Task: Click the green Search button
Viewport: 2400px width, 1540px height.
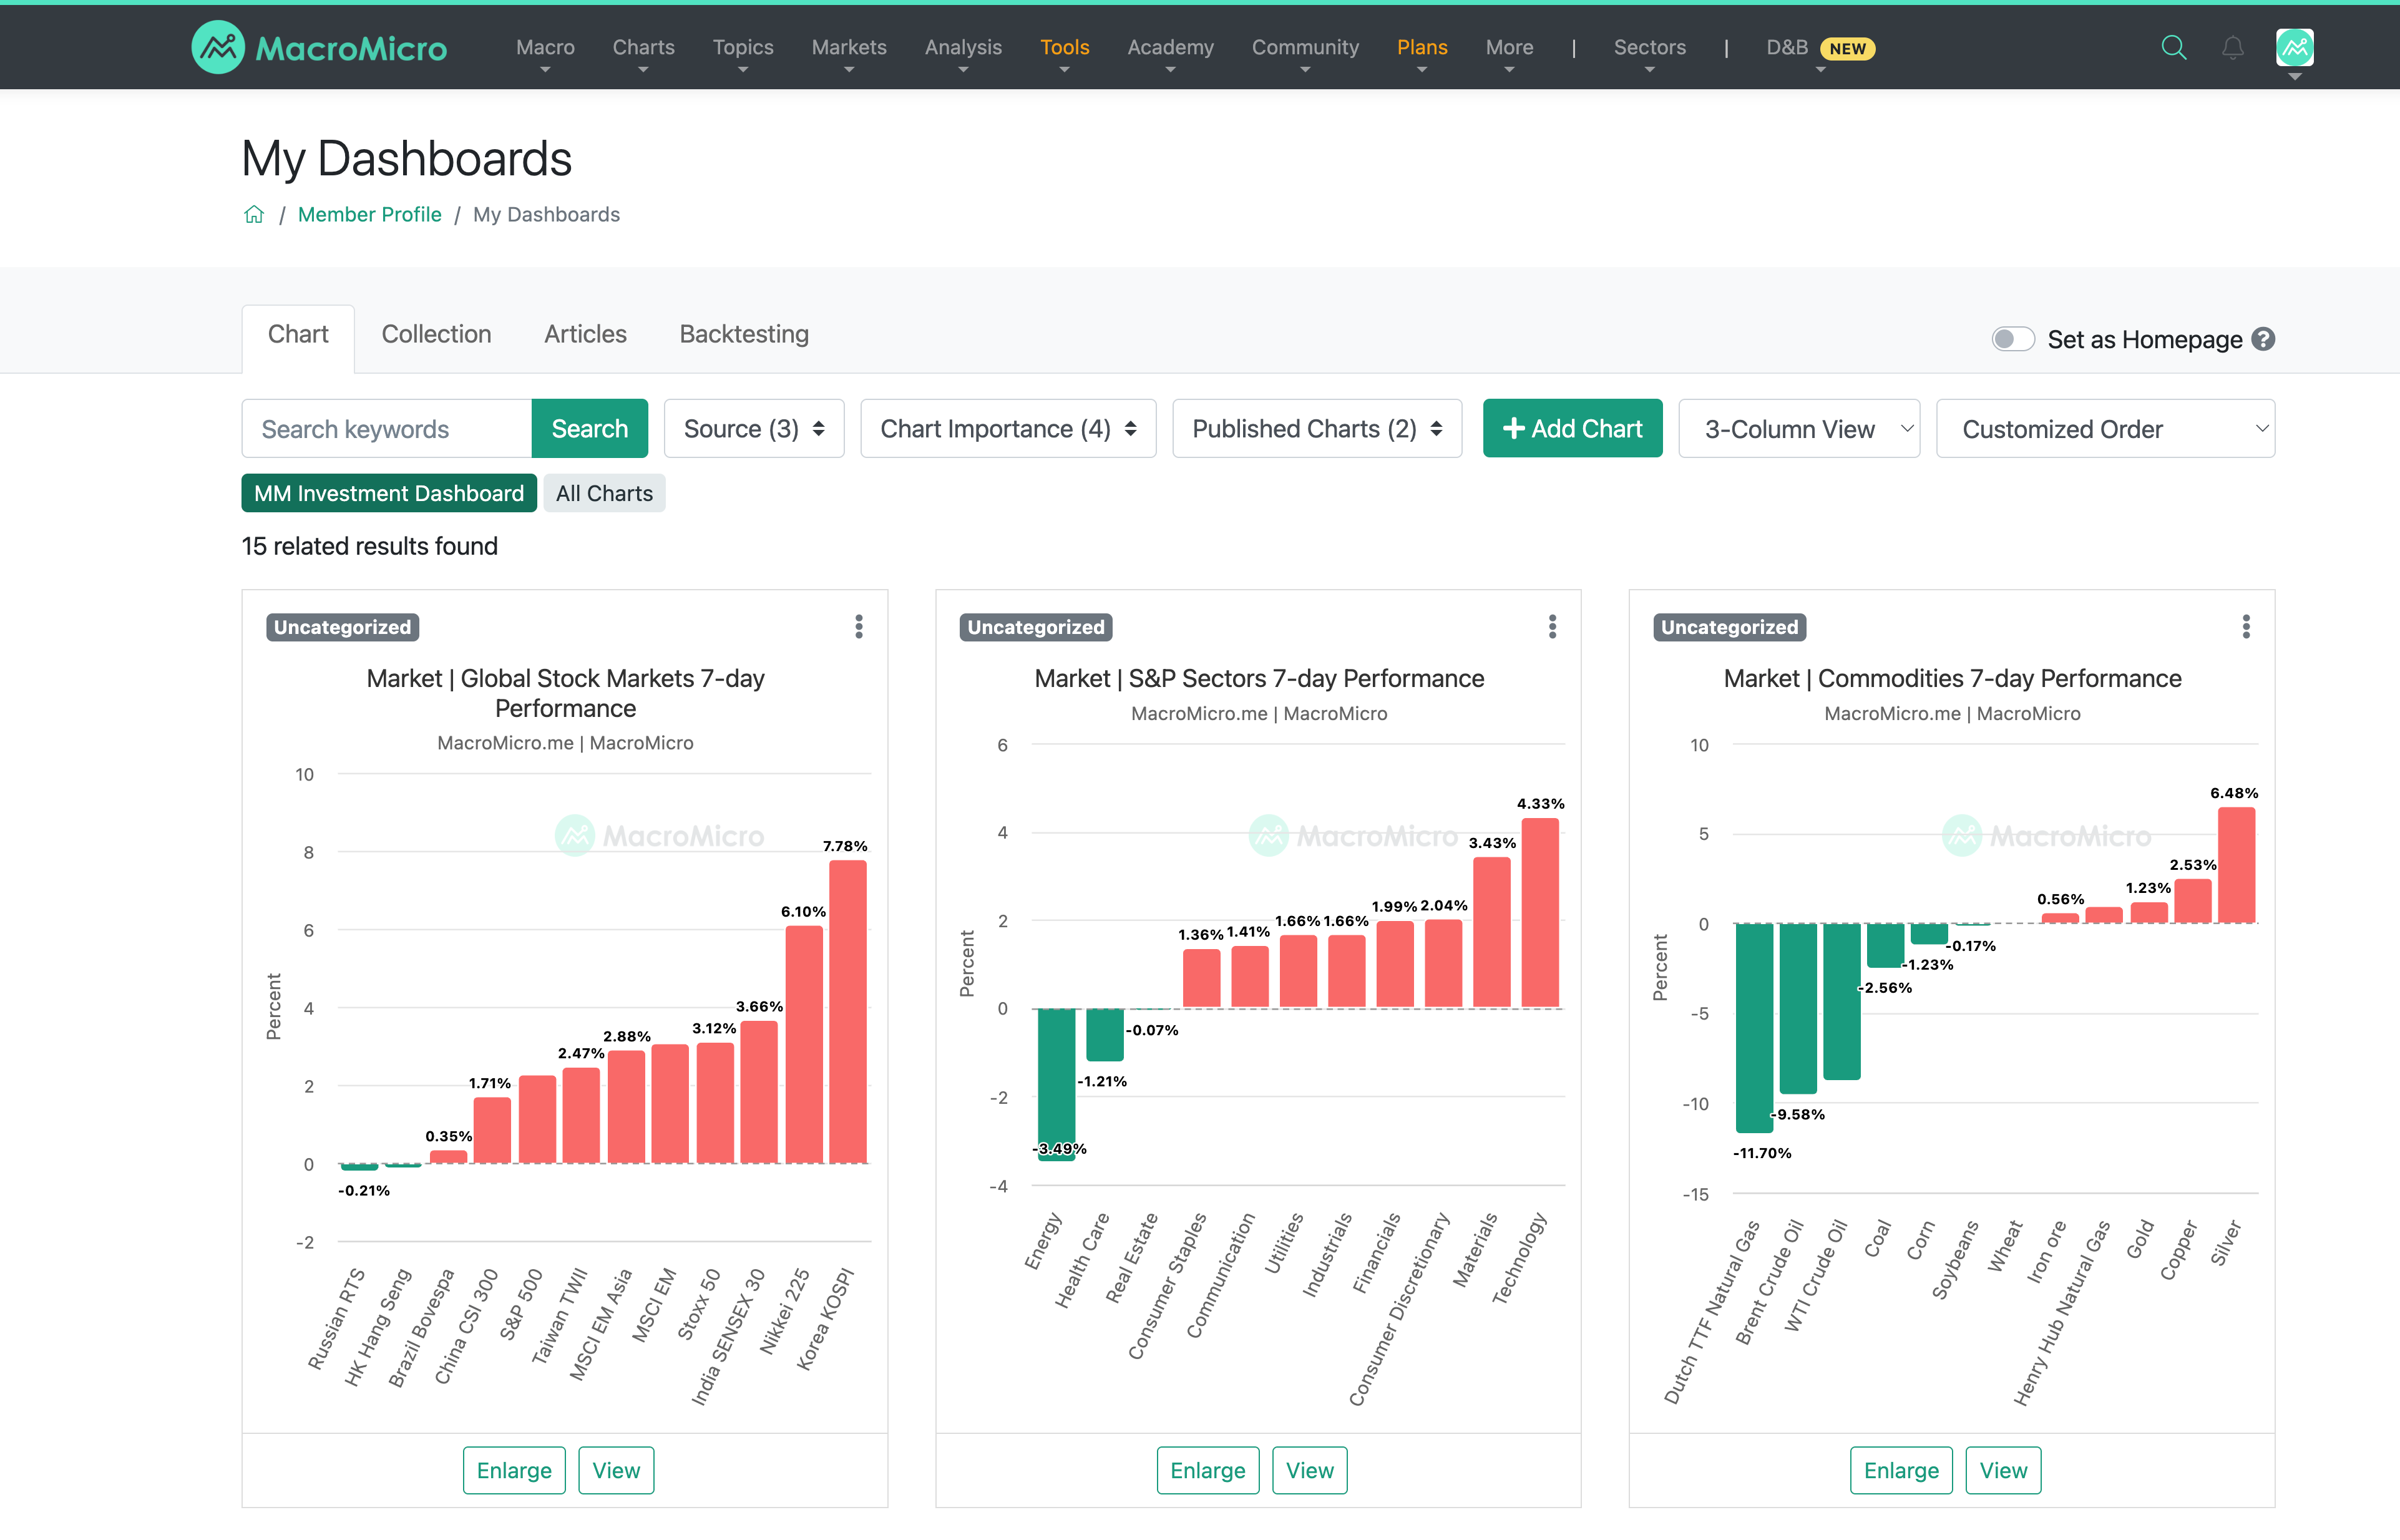Action: point(589,428)
